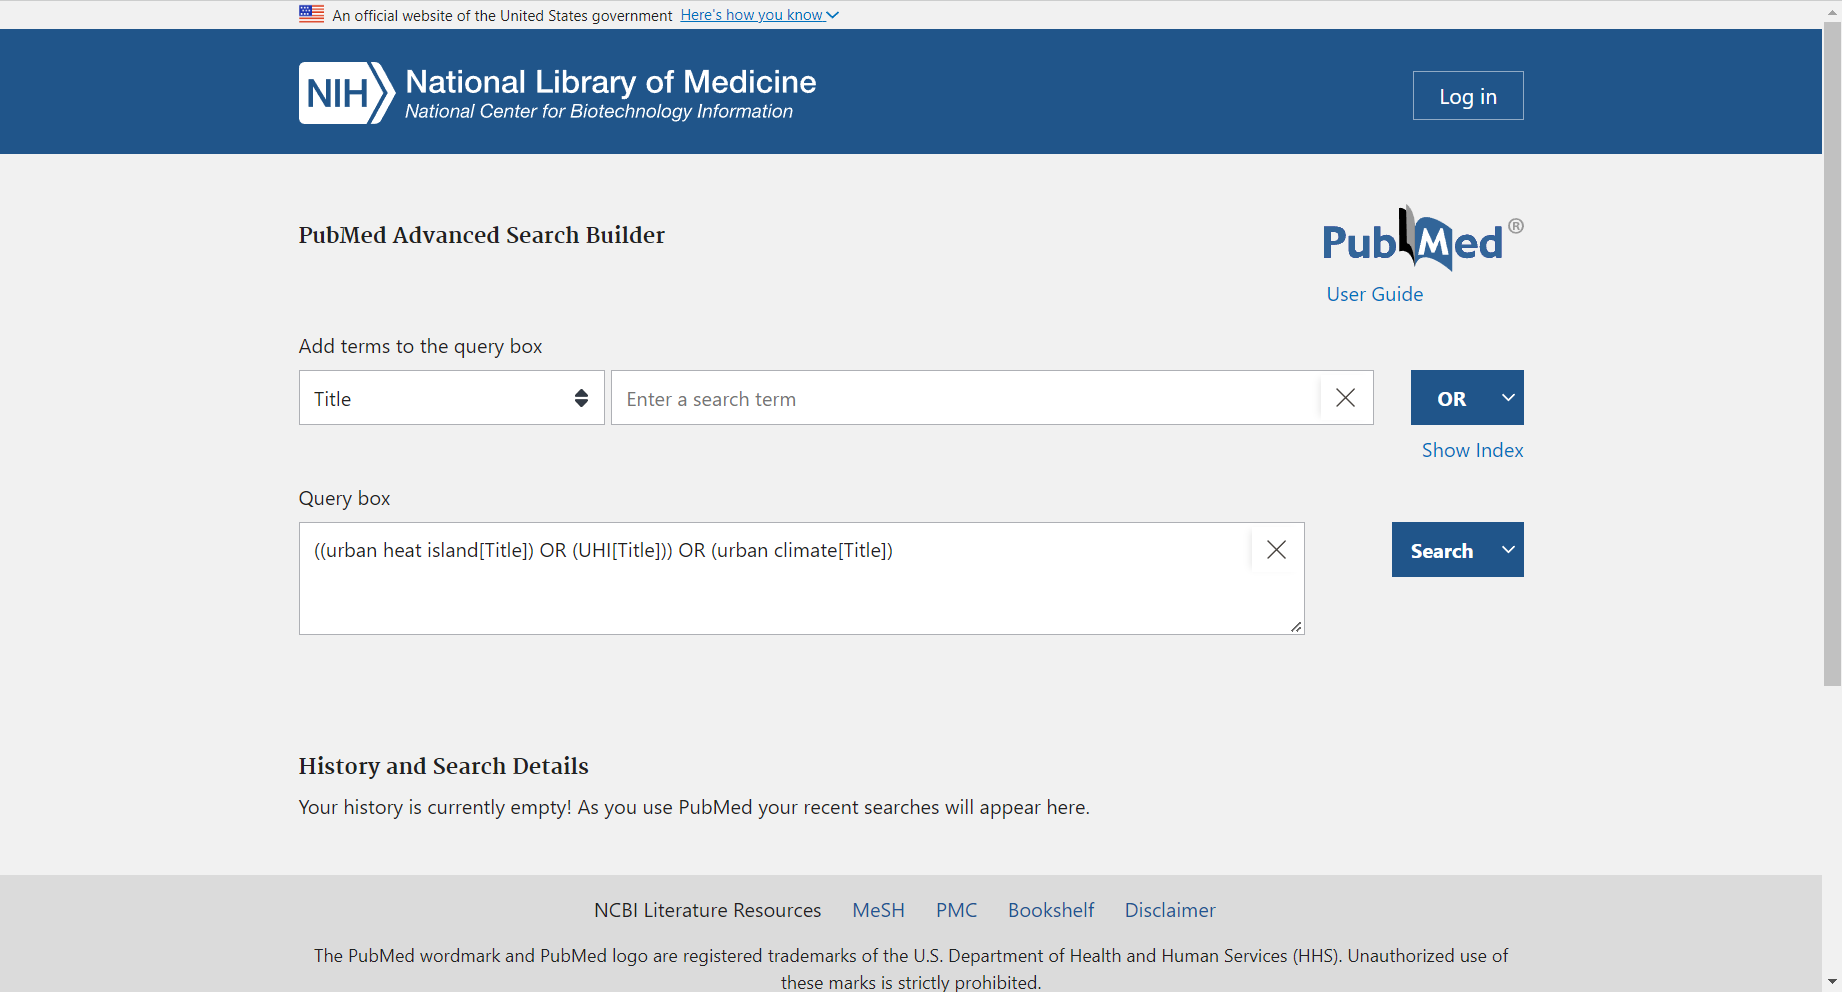1842x992 pixels.
Task: Expand the OR operator dropdown arrow
Action: click(1508, 398)
